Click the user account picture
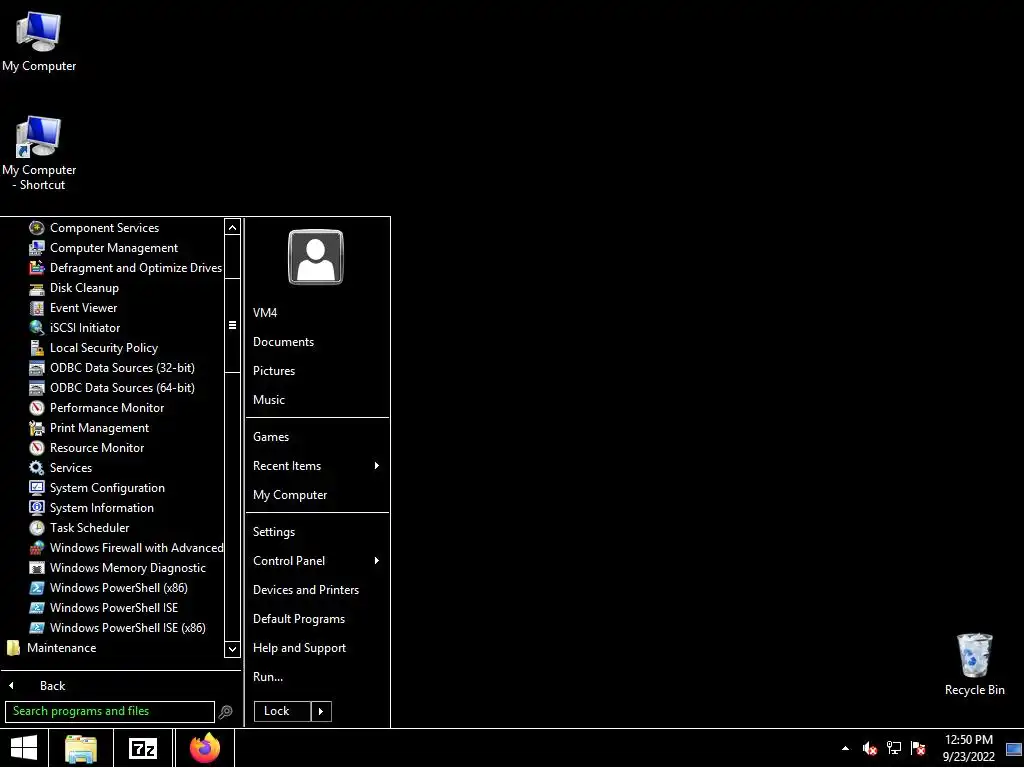The height and width of the screenshot is (768, 1024). click(x=315, y=257)
